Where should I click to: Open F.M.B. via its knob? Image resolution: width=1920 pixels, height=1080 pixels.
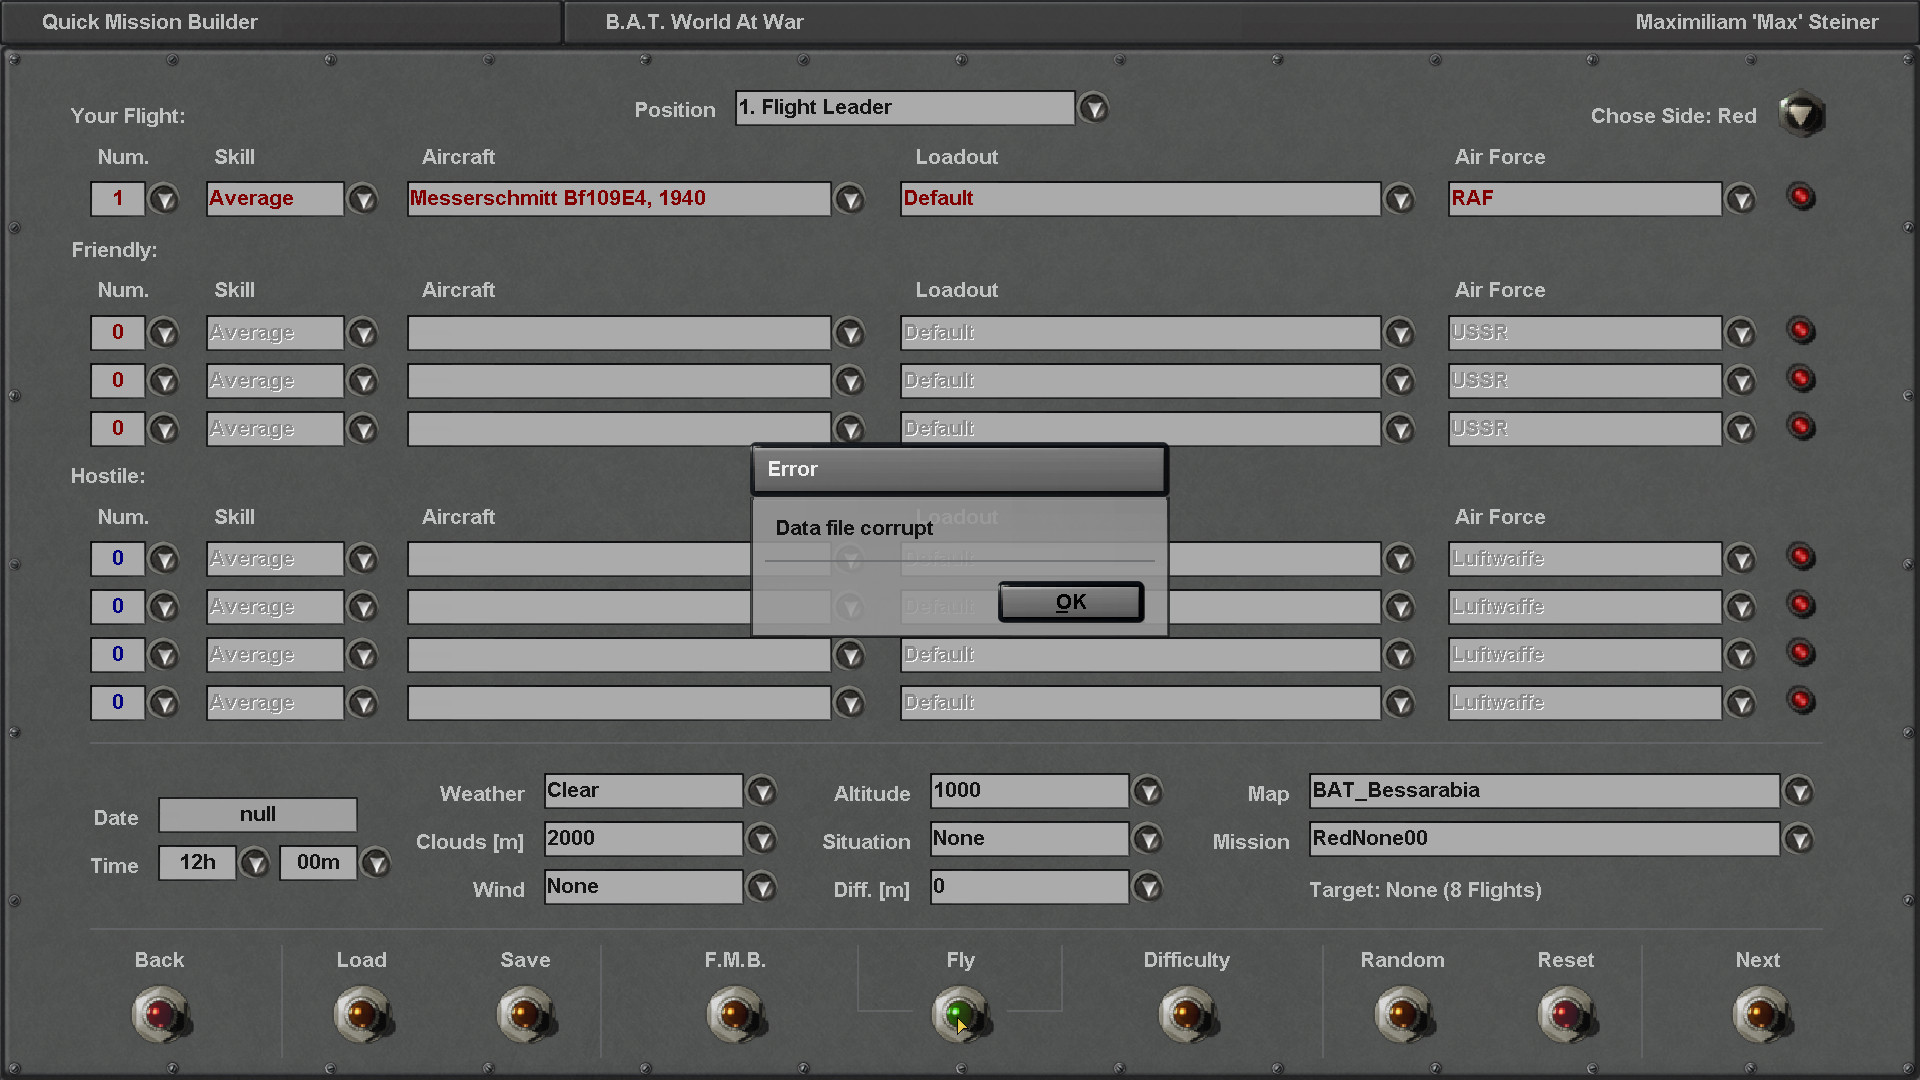pyautogui.click(x=734, y=1014)
